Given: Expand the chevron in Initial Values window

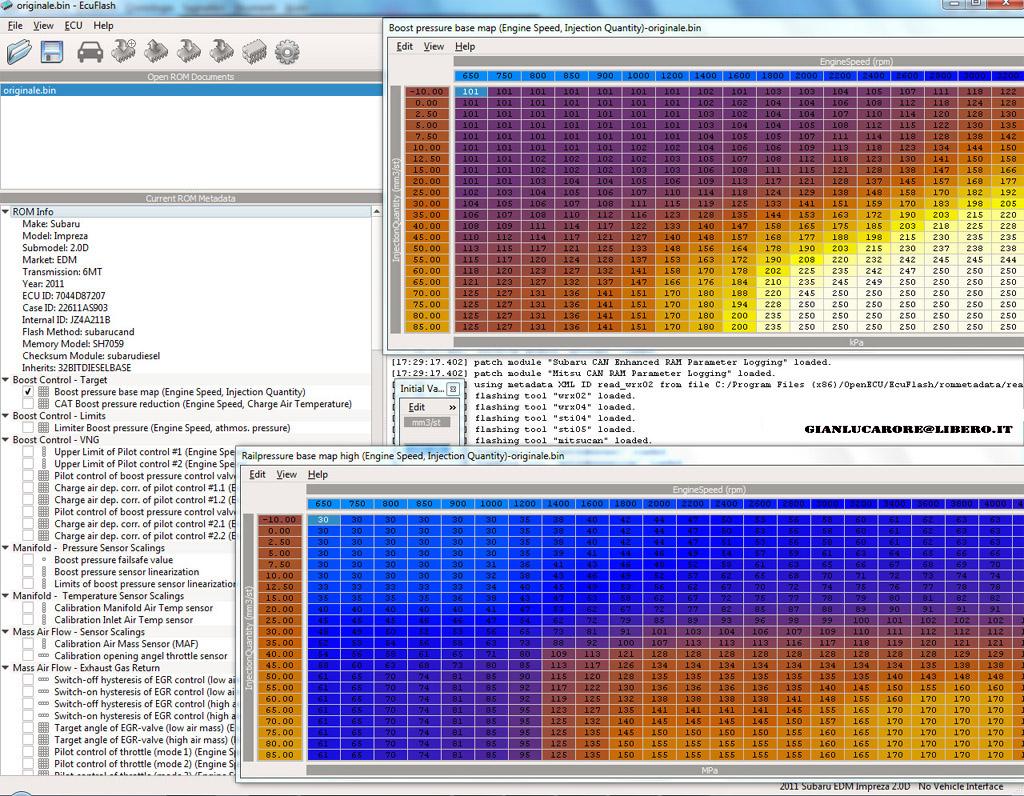Looking at the screenshot, I should pyautogui.click(x=452, y=407).
